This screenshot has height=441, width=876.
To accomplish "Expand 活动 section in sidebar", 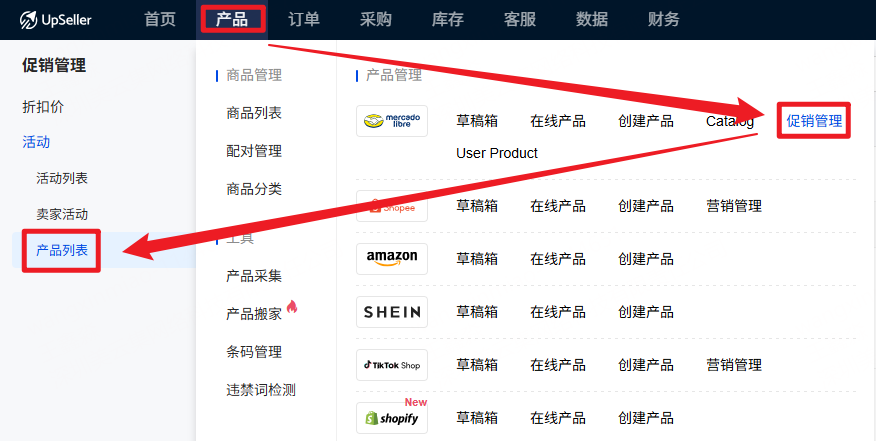I will pos(36,142).
